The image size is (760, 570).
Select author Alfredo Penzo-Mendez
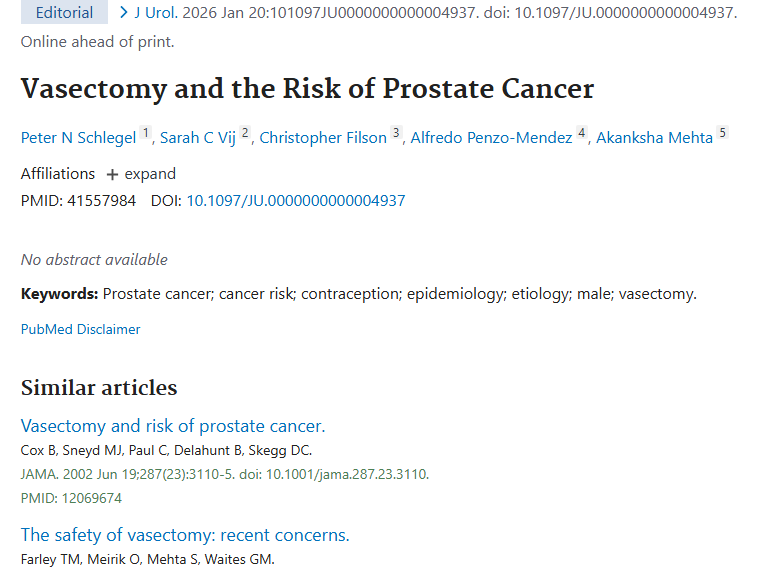(491, 138)
